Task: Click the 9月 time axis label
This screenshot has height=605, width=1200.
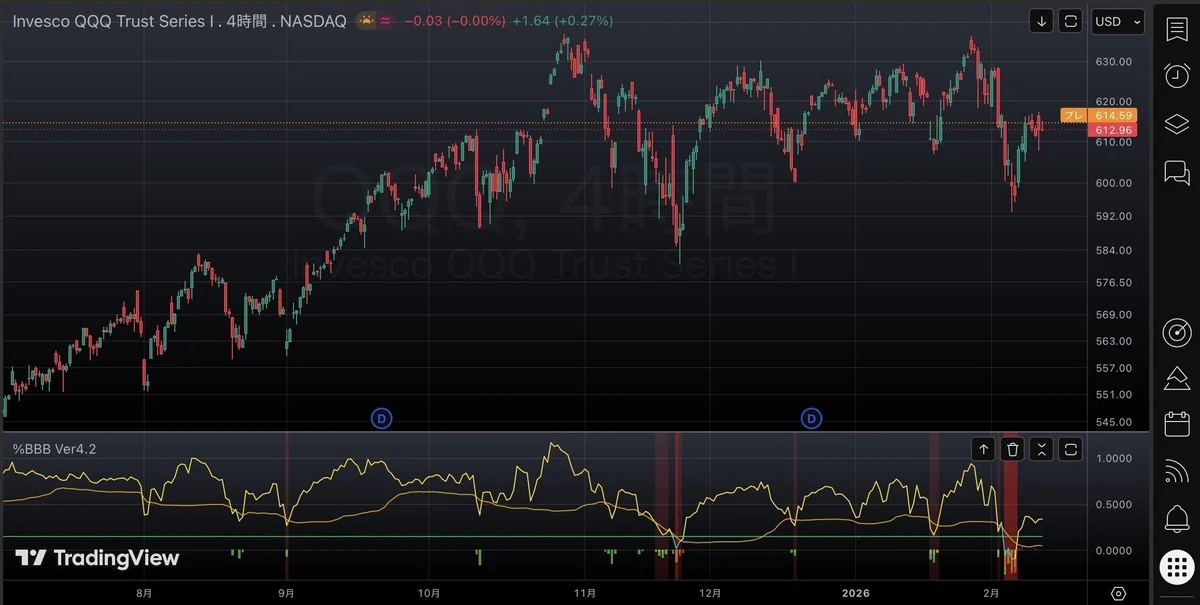Action: pyautogui.click(x=287, y=593)
